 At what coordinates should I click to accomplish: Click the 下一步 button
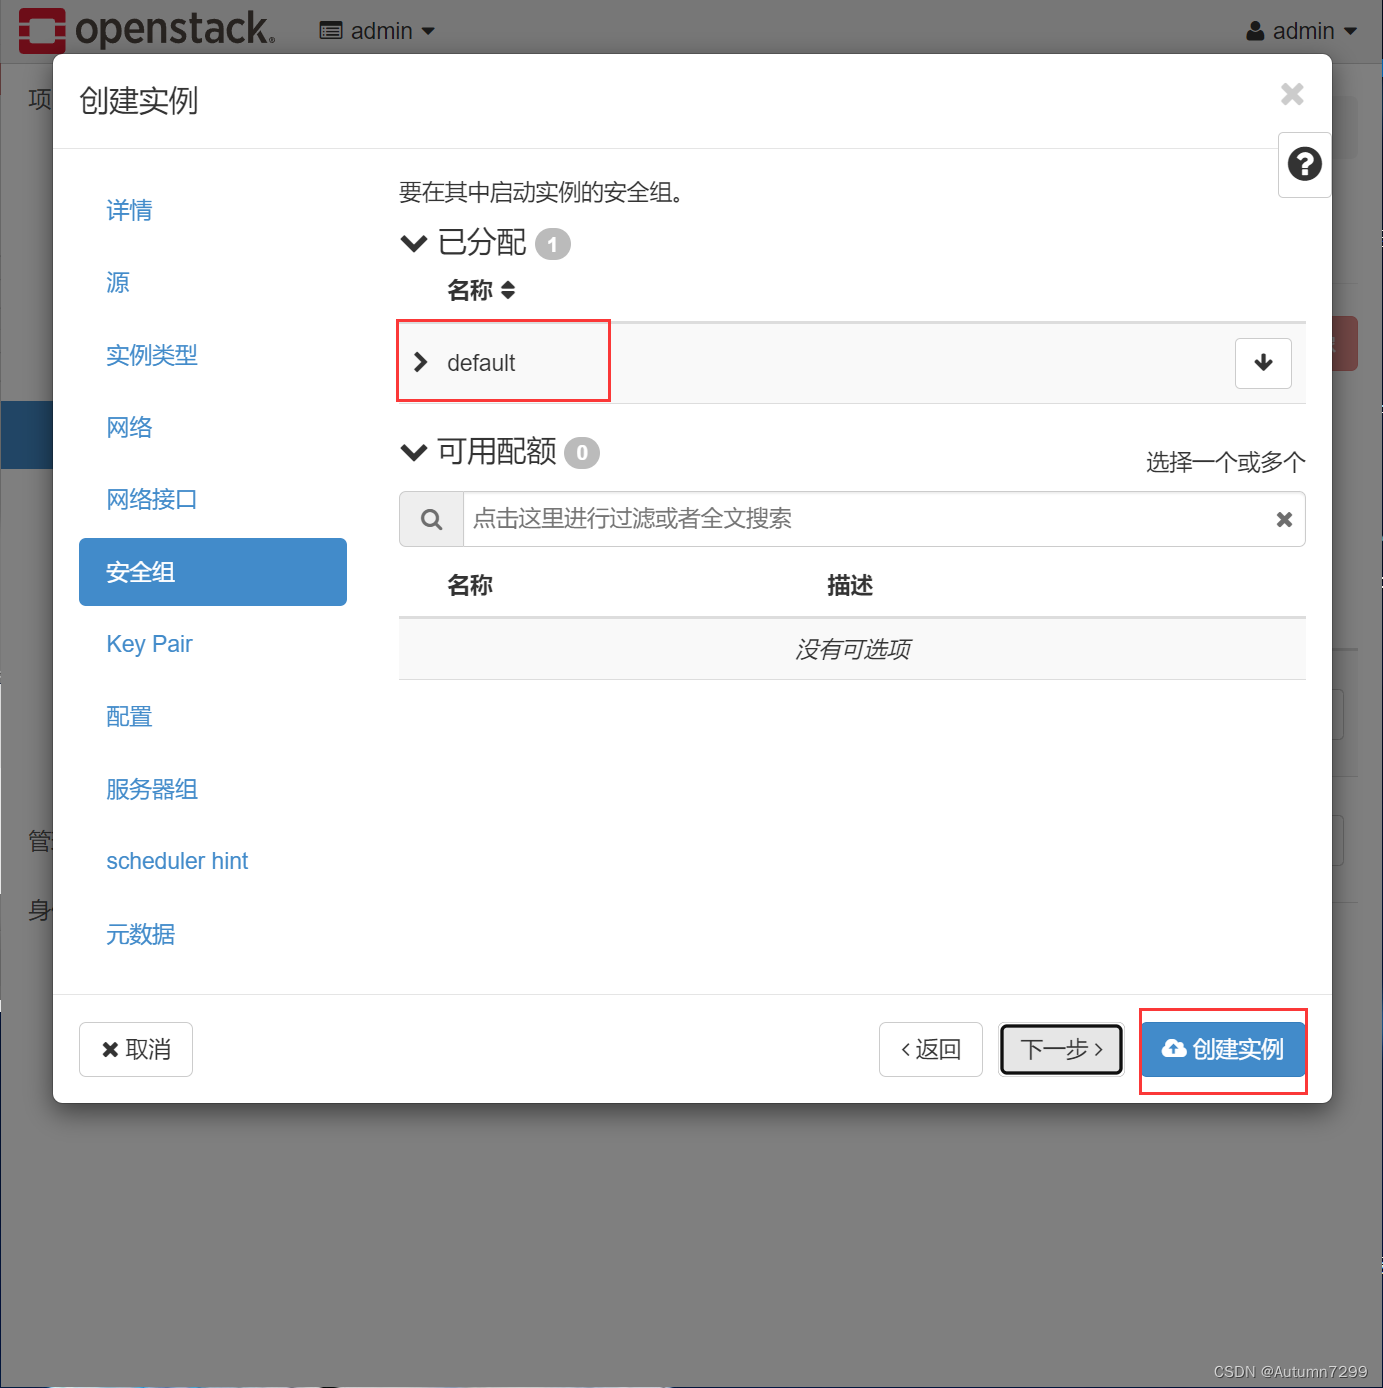(x=1061, y=1049)
